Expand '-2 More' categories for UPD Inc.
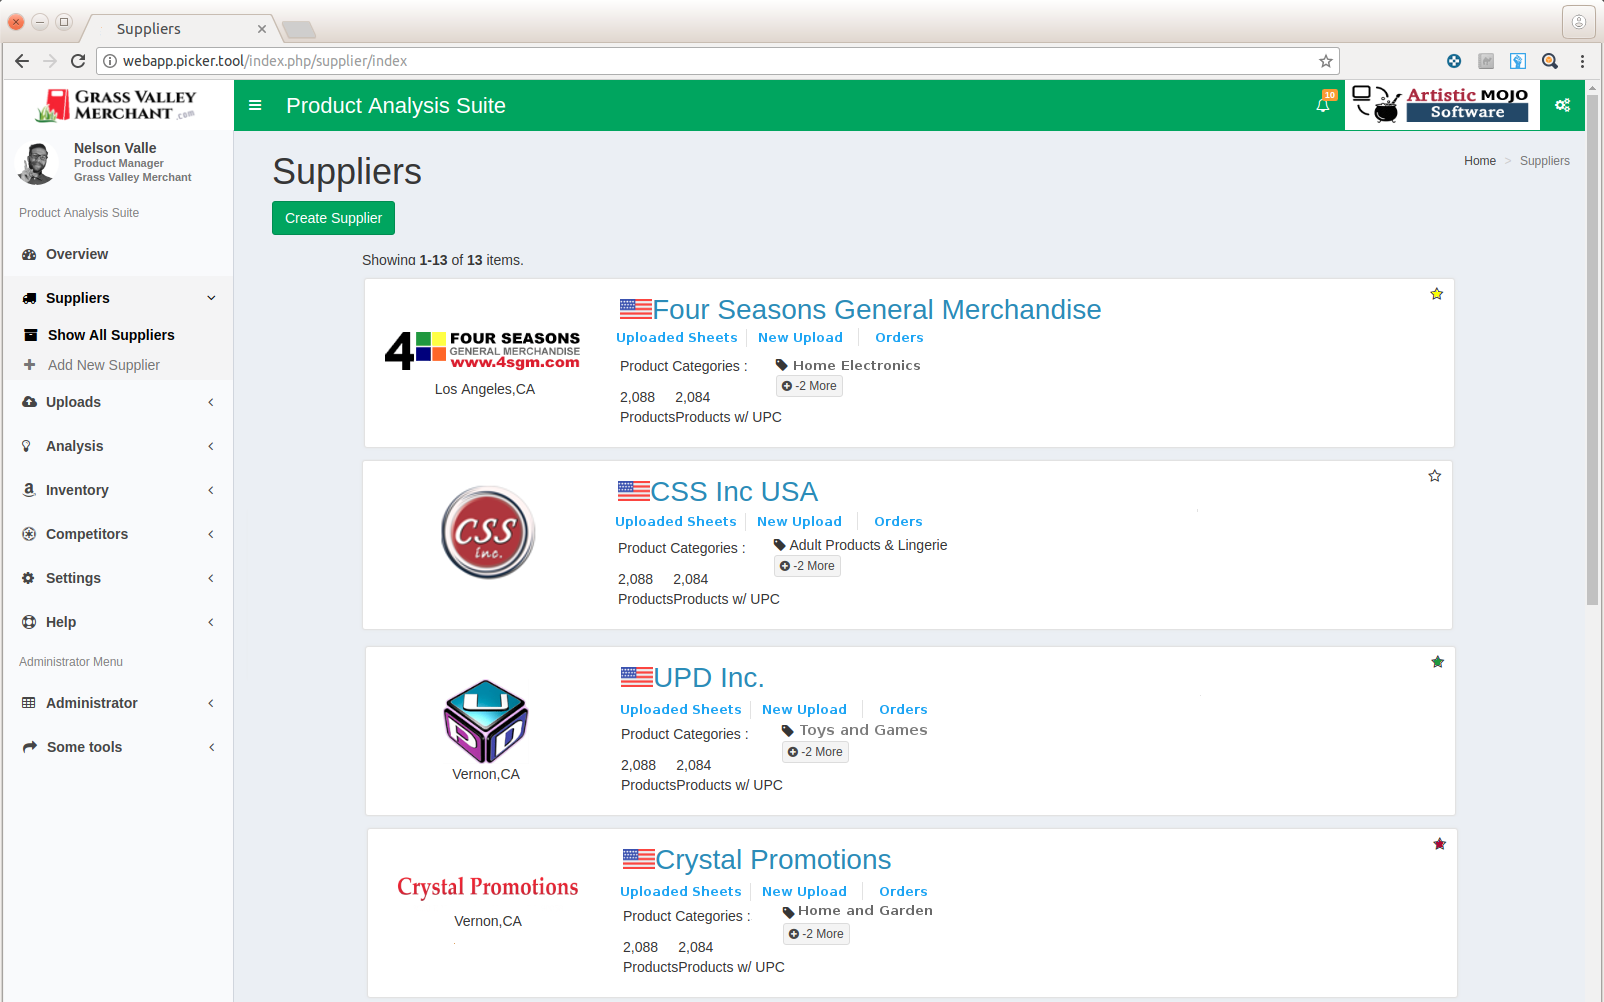Viewport: 1604px width, 1002px height. point(815,752)
